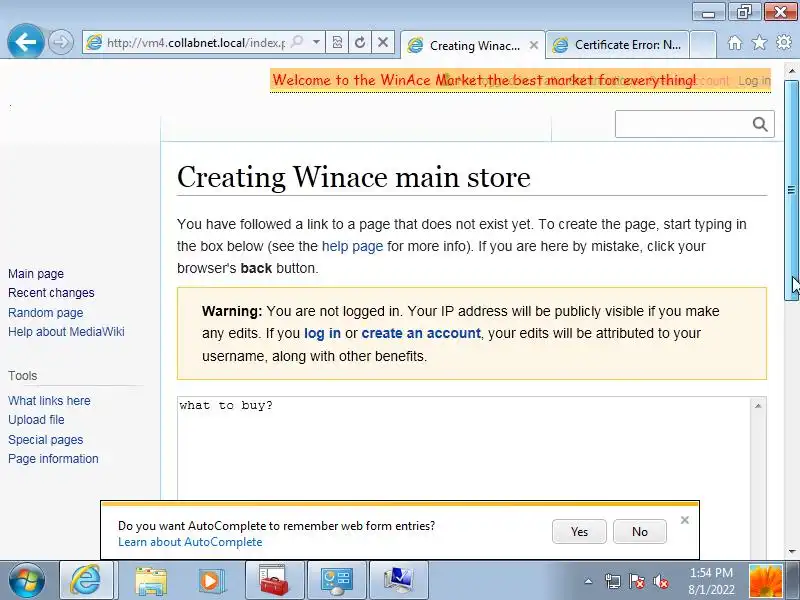Open the help page link
Image resolution: width=800 pixels, height=600 pixels.
(352, 246)
